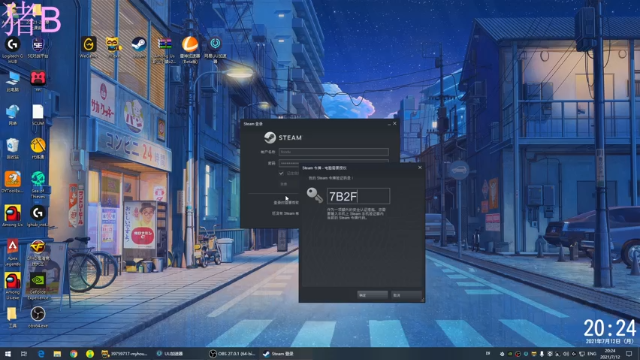Launch the orange Leigod accelerator shortcut
Screen dimensions: 640x360
click(x=190, y=44)
